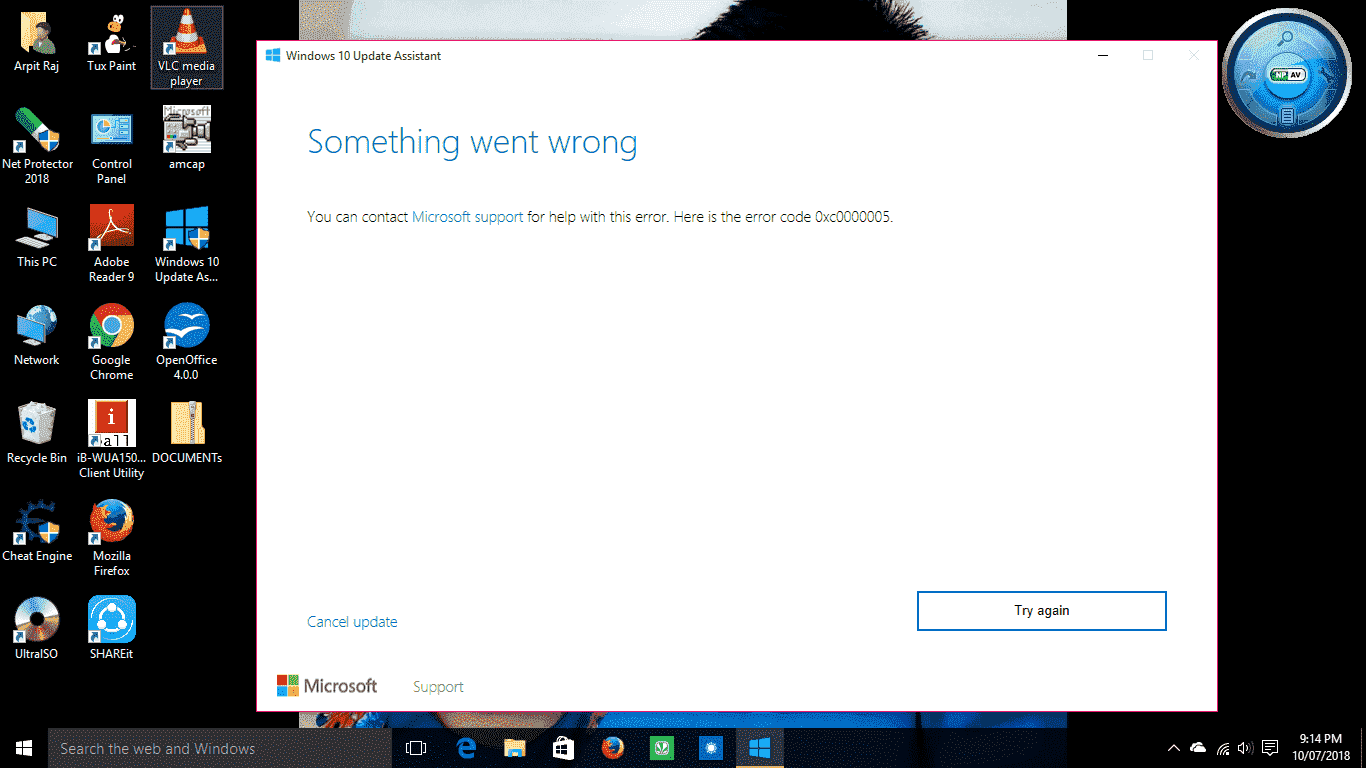Open the Windows Start menu
The image size is (1366, 768).
click(x=24, y=748)
